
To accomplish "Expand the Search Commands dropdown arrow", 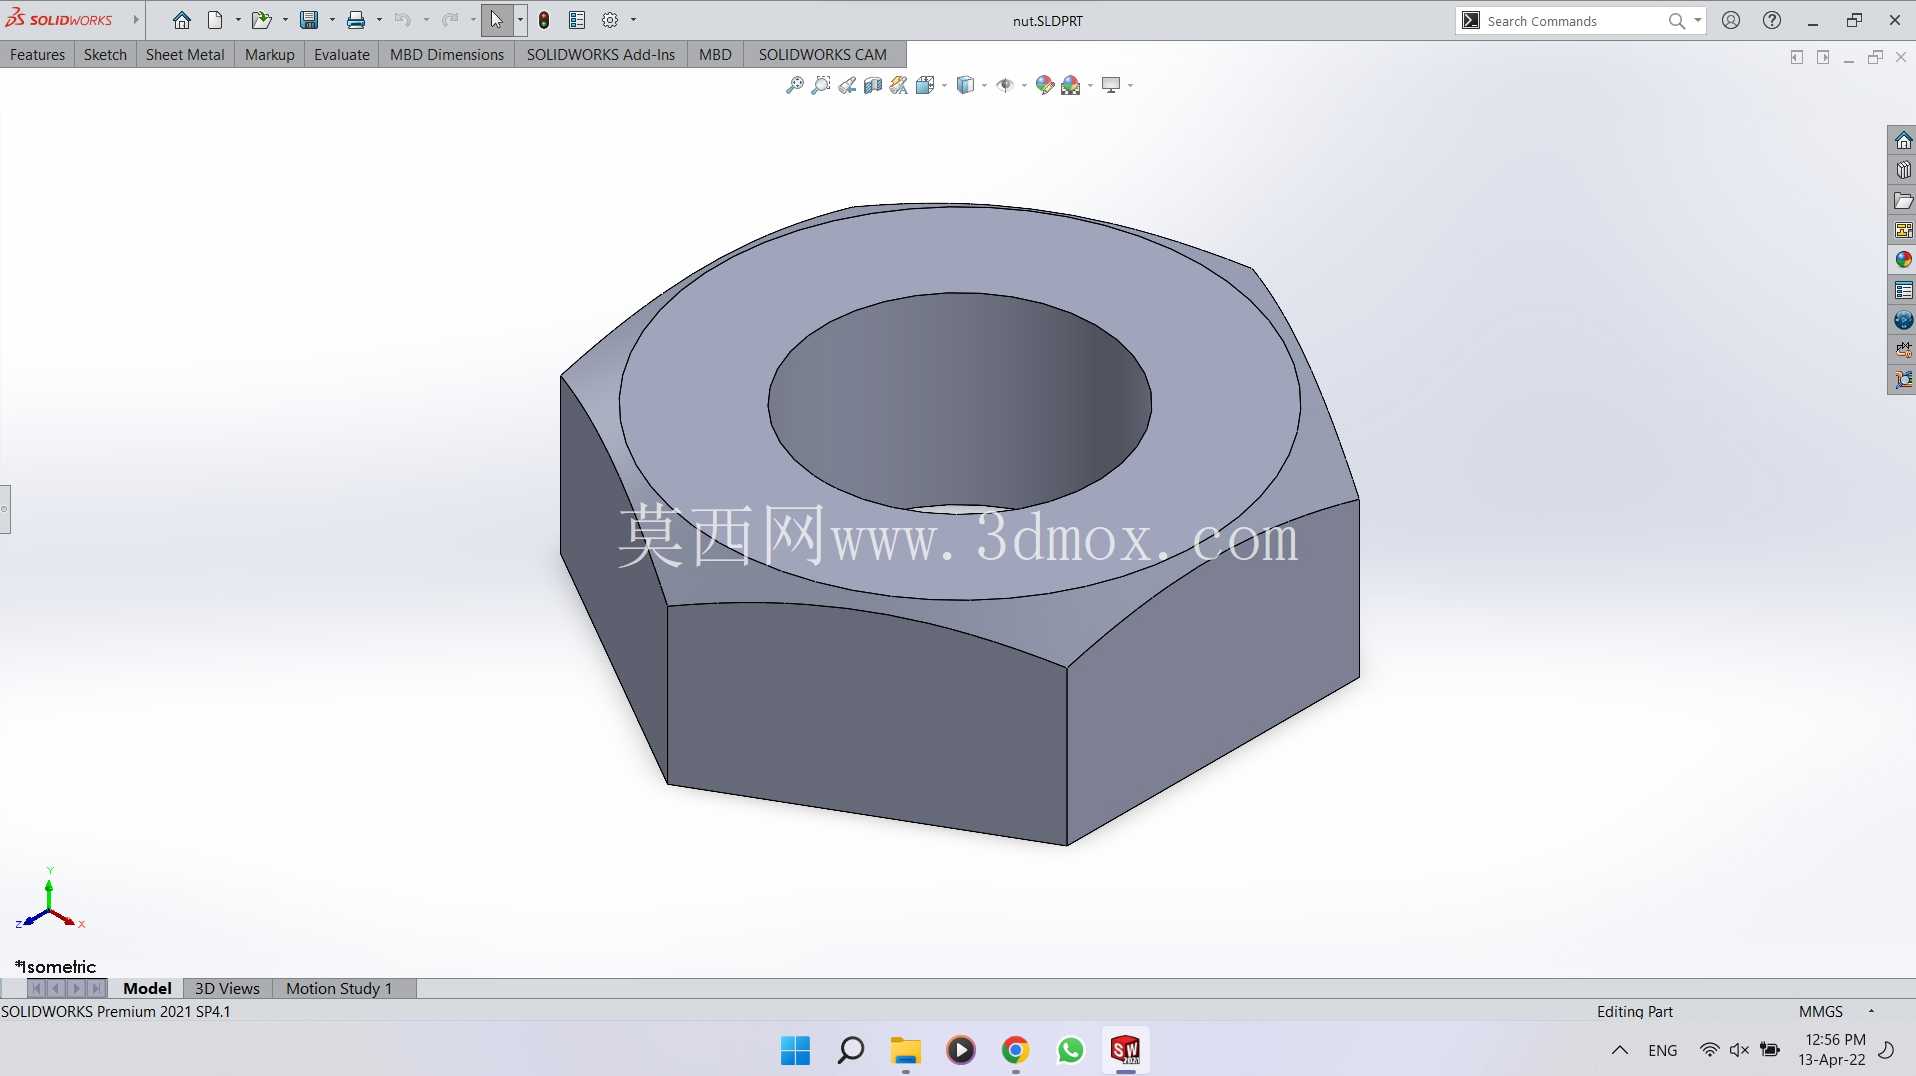I will (x=1698, y=20).
